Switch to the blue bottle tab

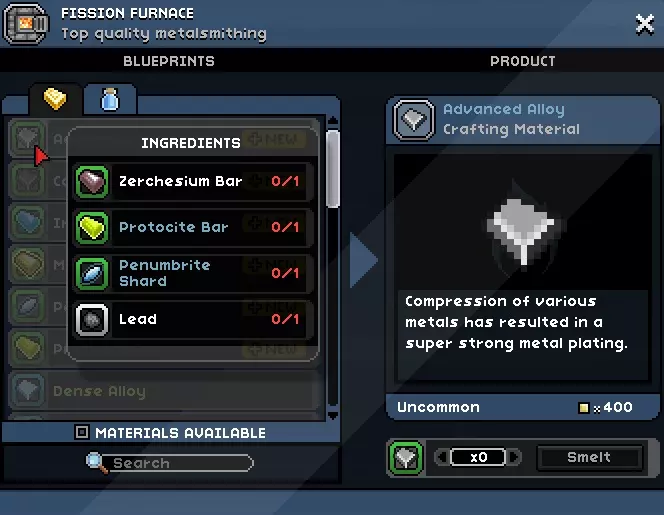pyautogui.click(x=110, y=100)
